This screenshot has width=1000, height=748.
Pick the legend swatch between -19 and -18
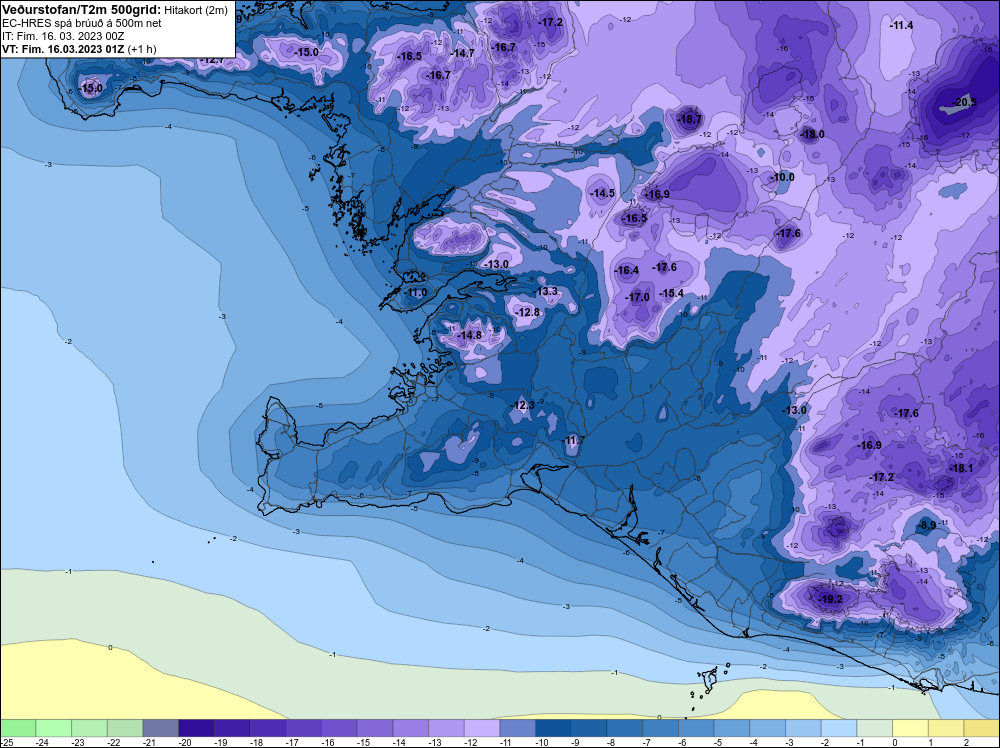(x=232, y=728)
